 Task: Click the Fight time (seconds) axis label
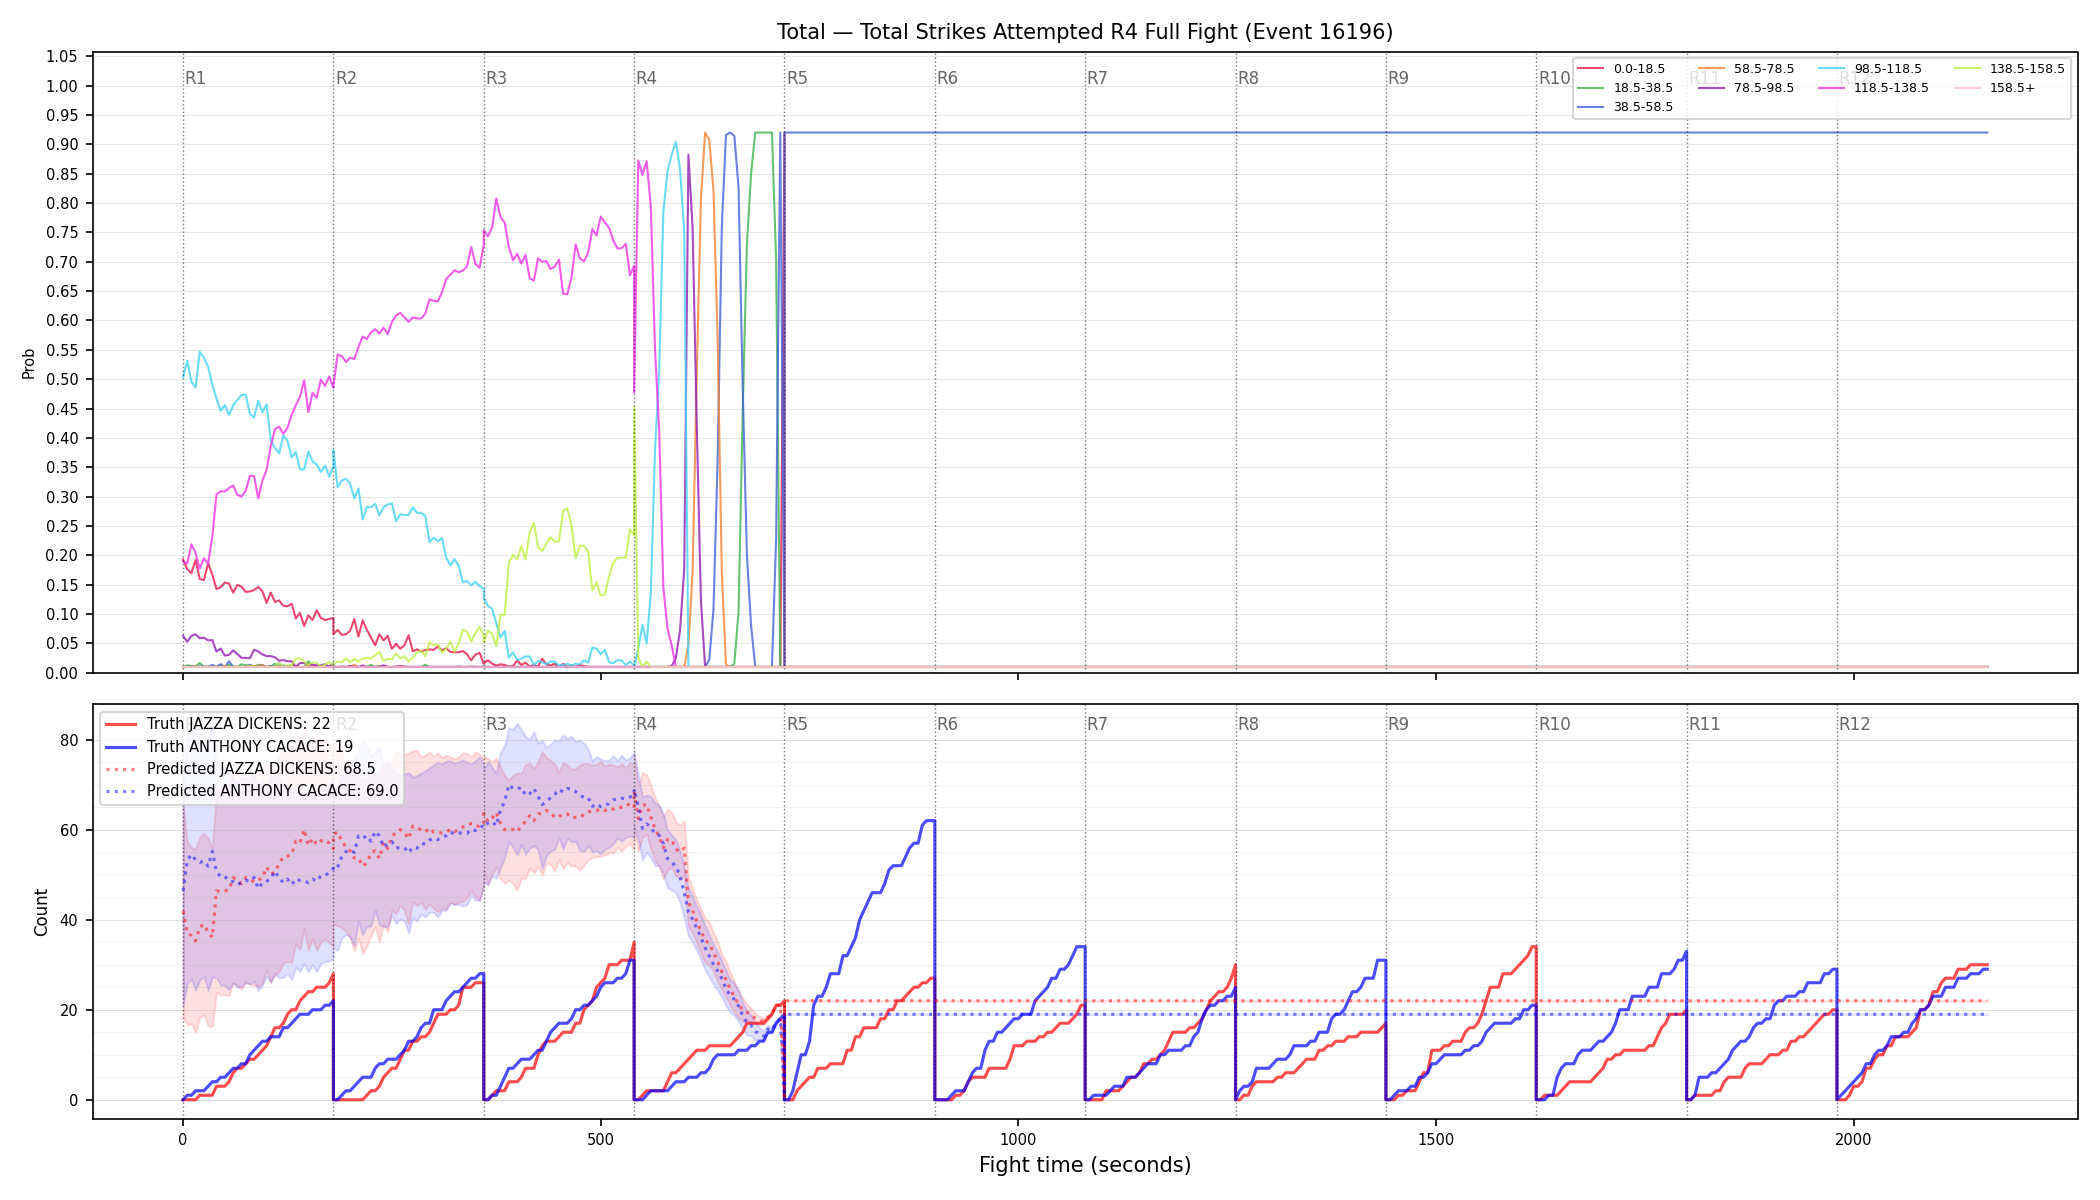coord(1085,1165)
